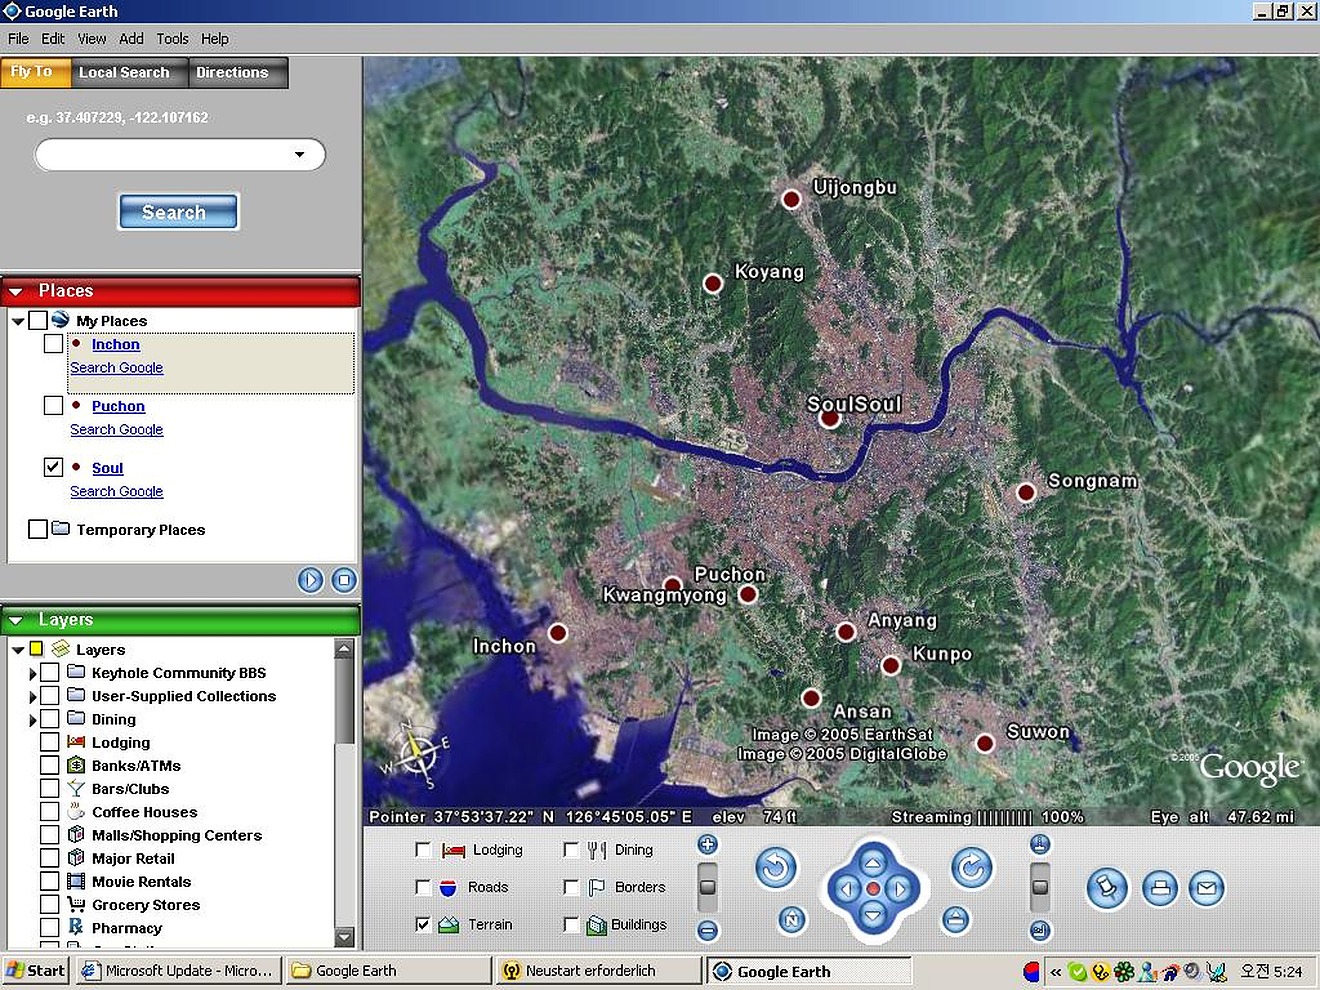Image resolution: width=1320 pixels, height=990 pixels.
Task: Click the tilt slider handle
Action: (1040, 887)
